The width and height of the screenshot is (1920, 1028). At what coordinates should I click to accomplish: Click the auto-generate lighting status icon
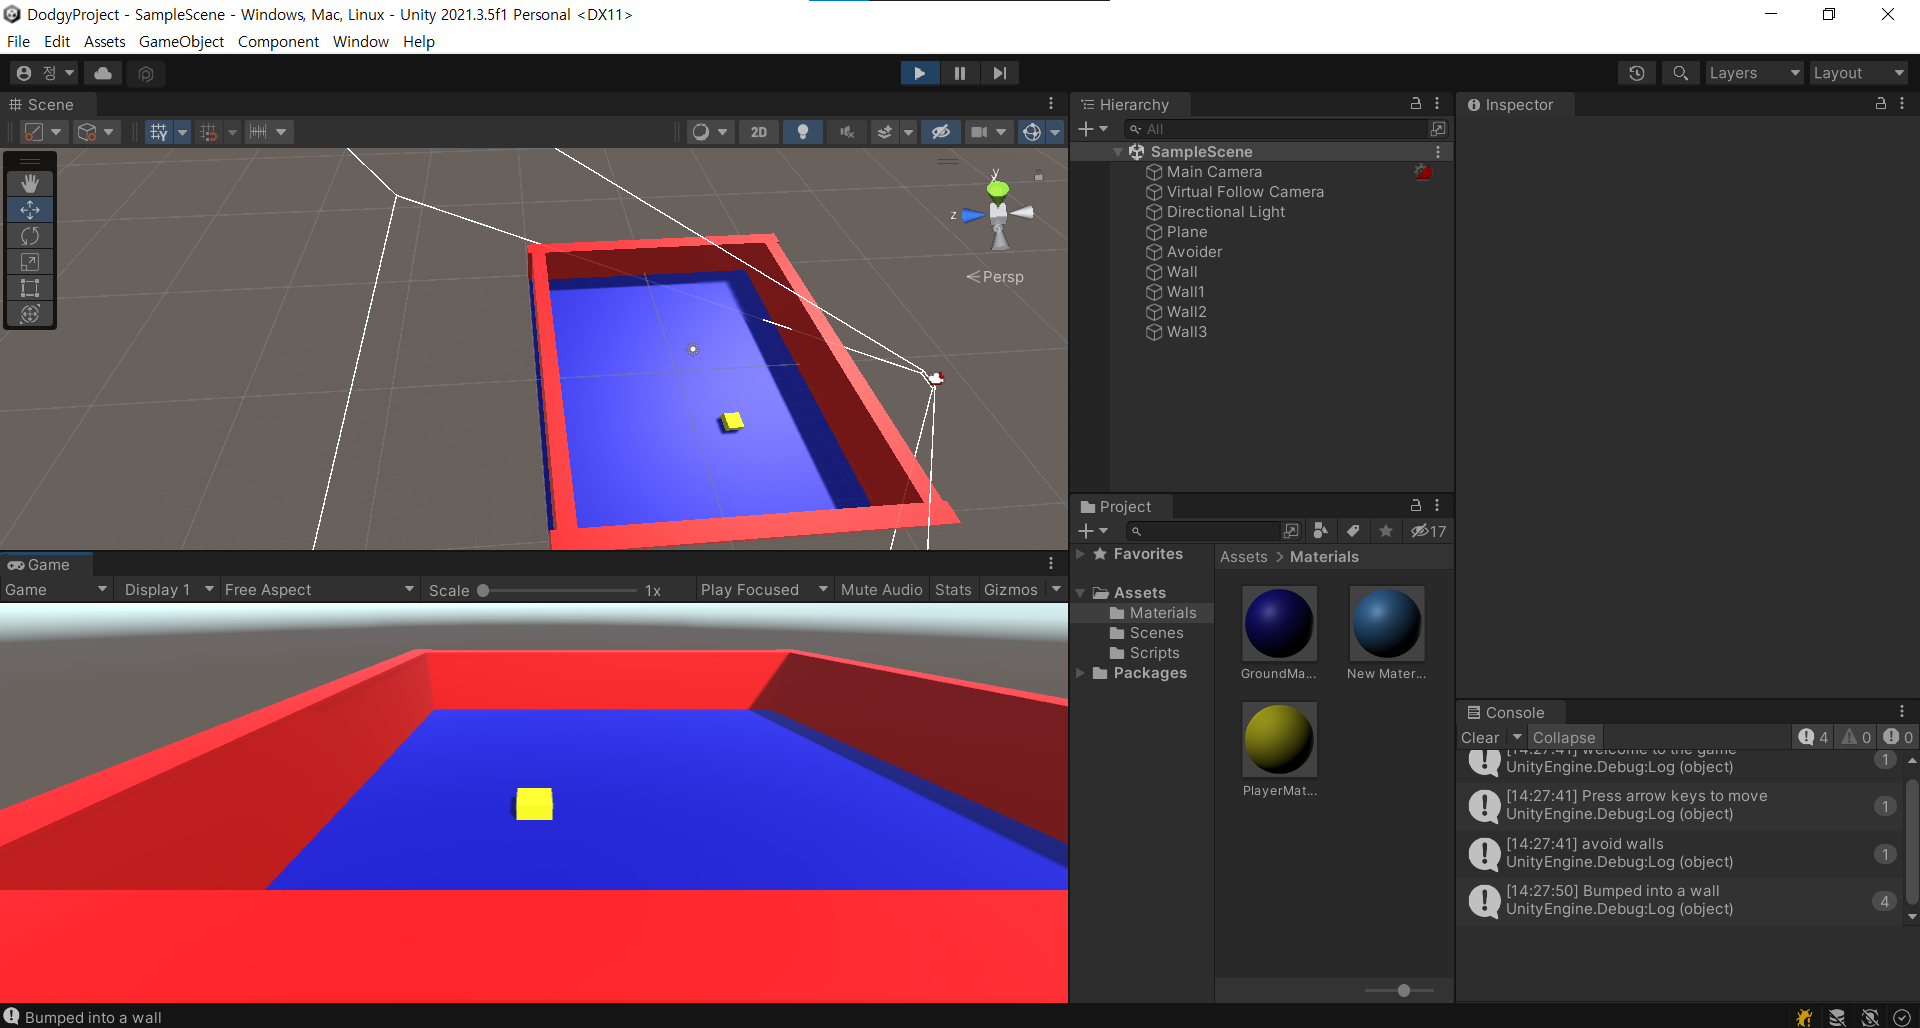(1870, 1017)
